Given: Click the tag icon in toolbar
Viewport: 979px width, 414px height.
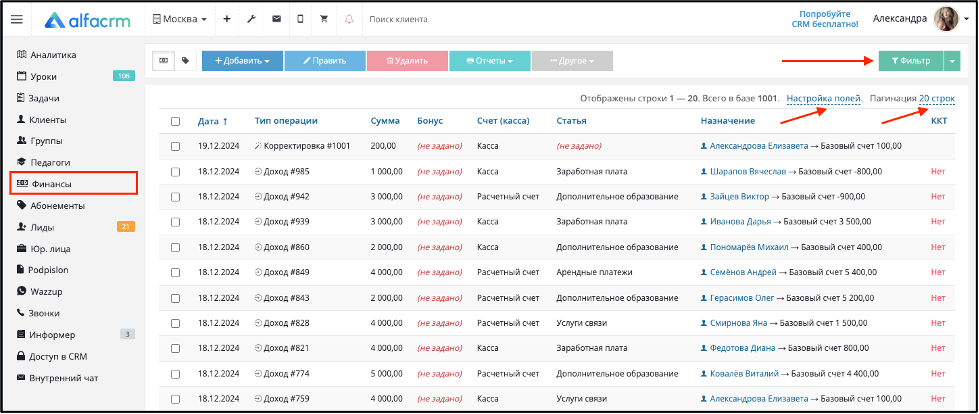Looking at the screenshot, I should pos(185,61).
